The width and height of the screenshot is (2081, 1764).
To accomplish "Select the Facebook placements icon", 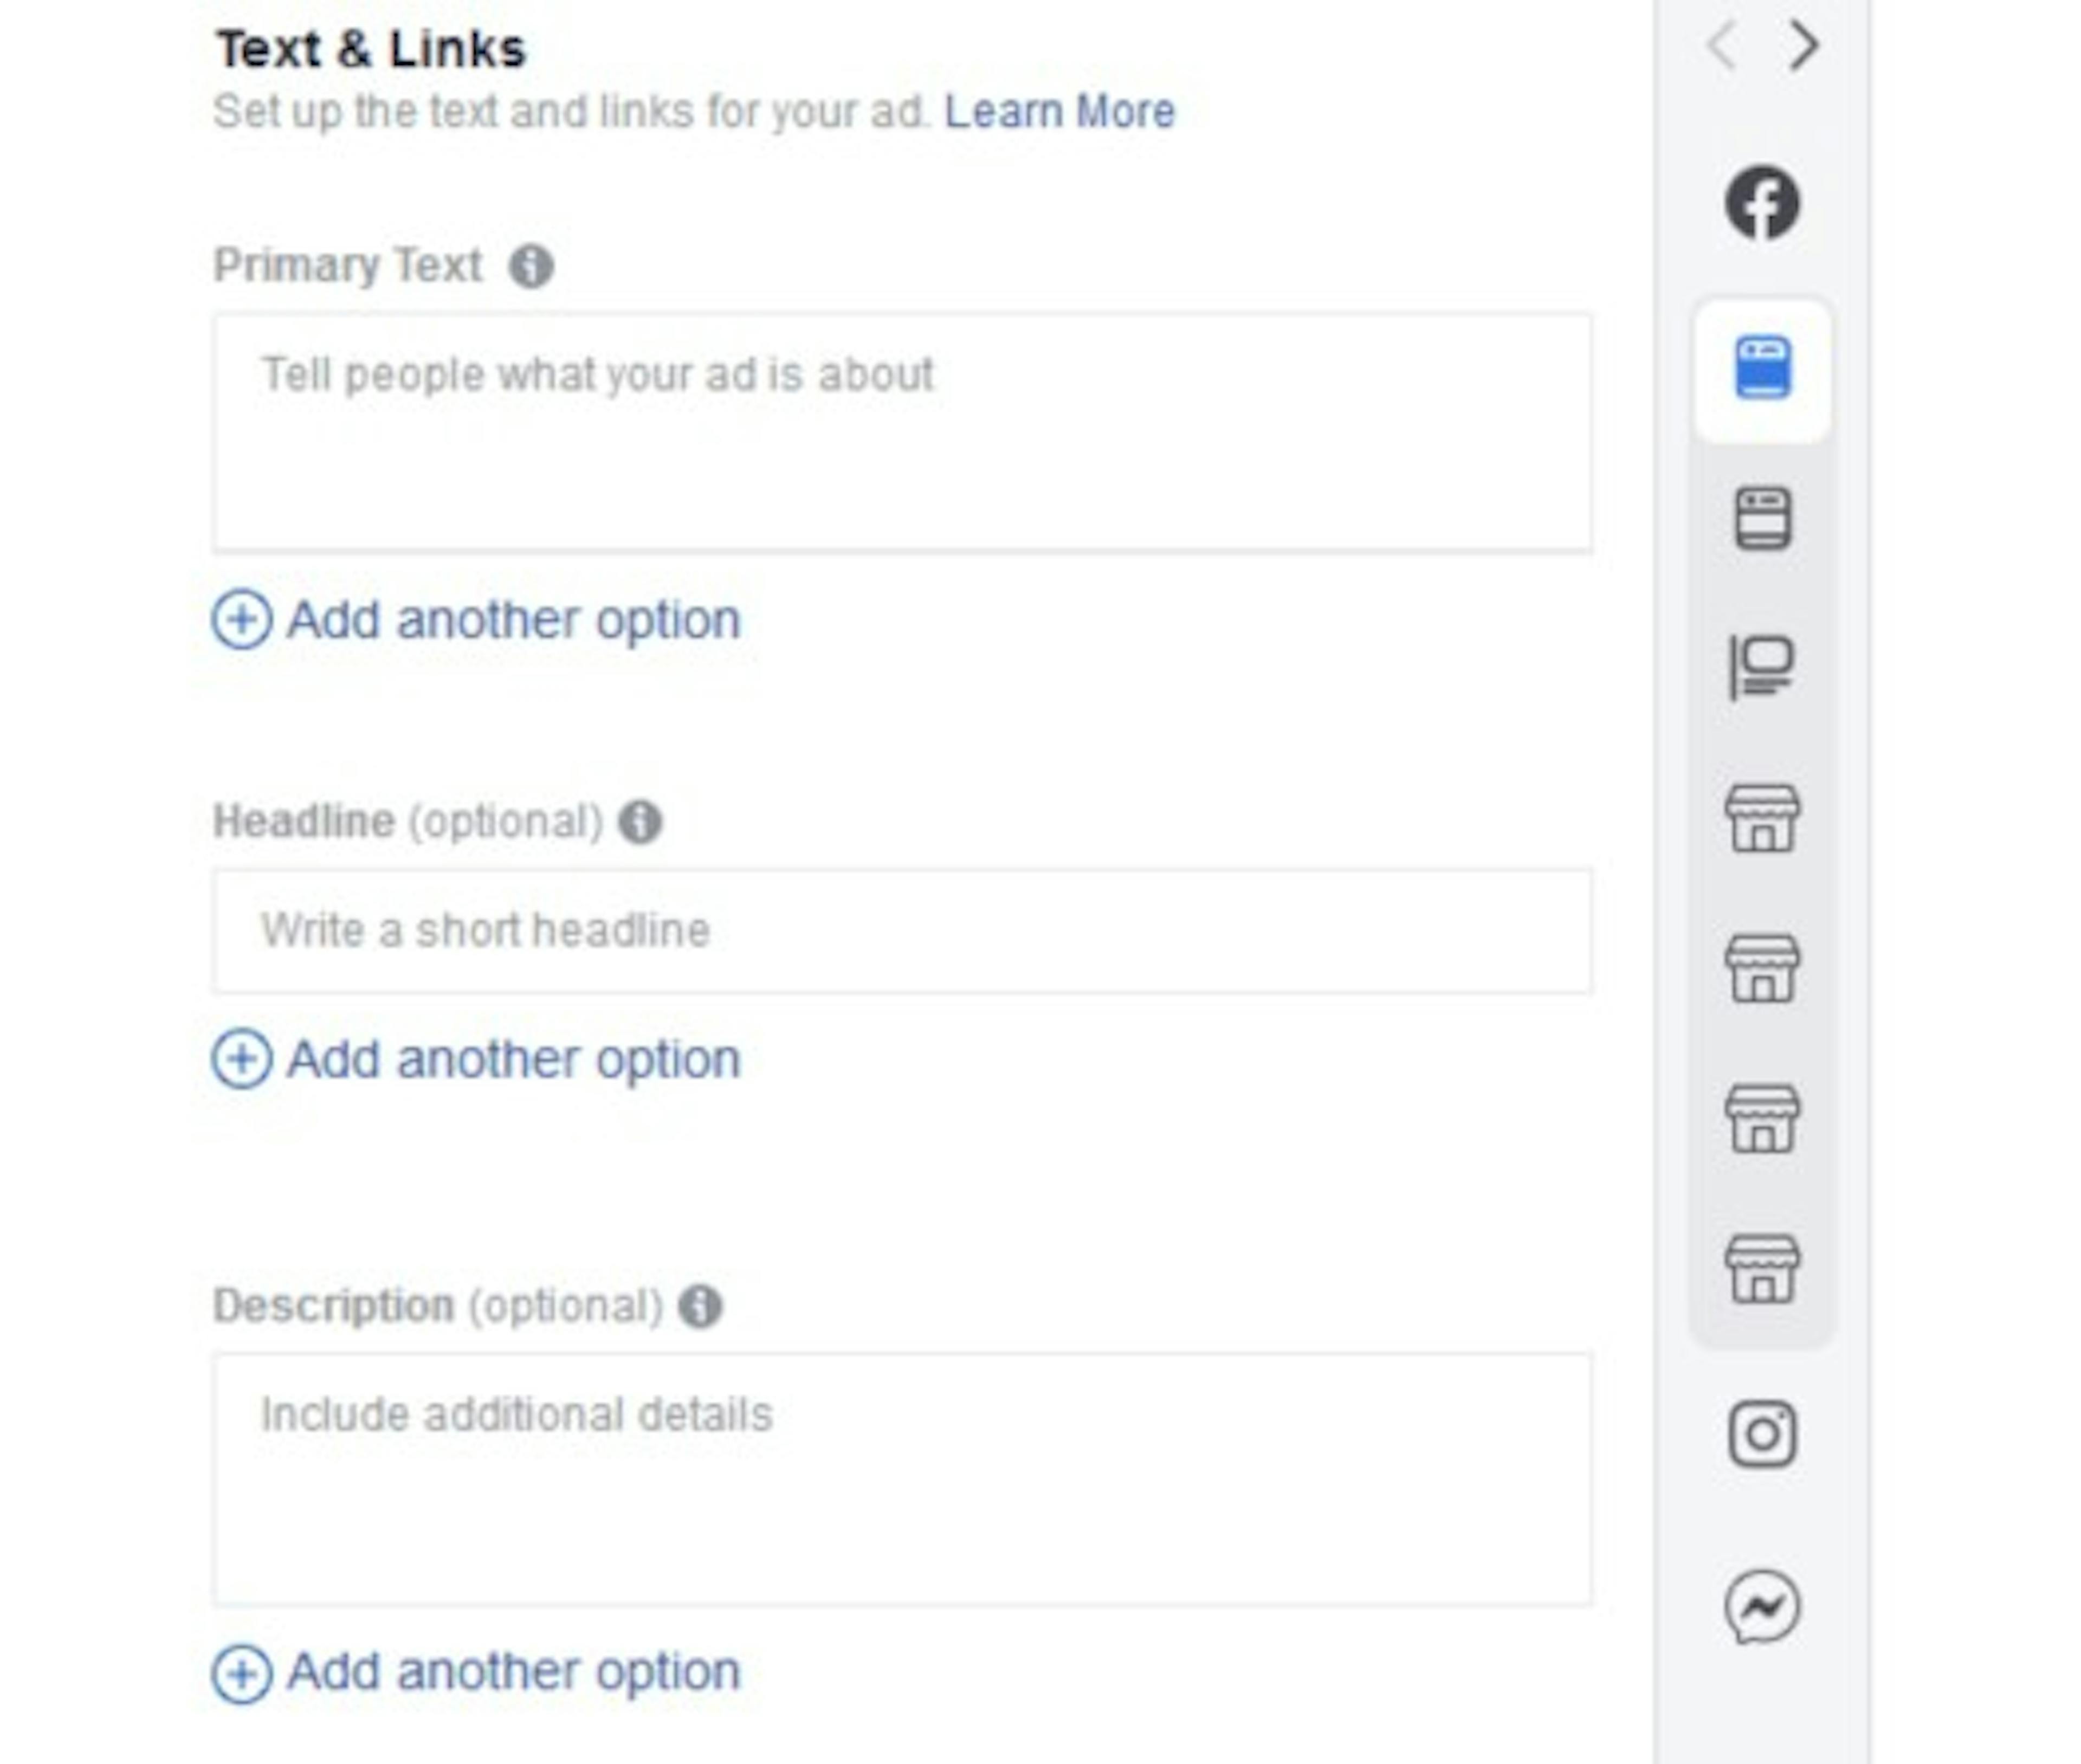I will pyautogui.click(x=1763, y=202).
